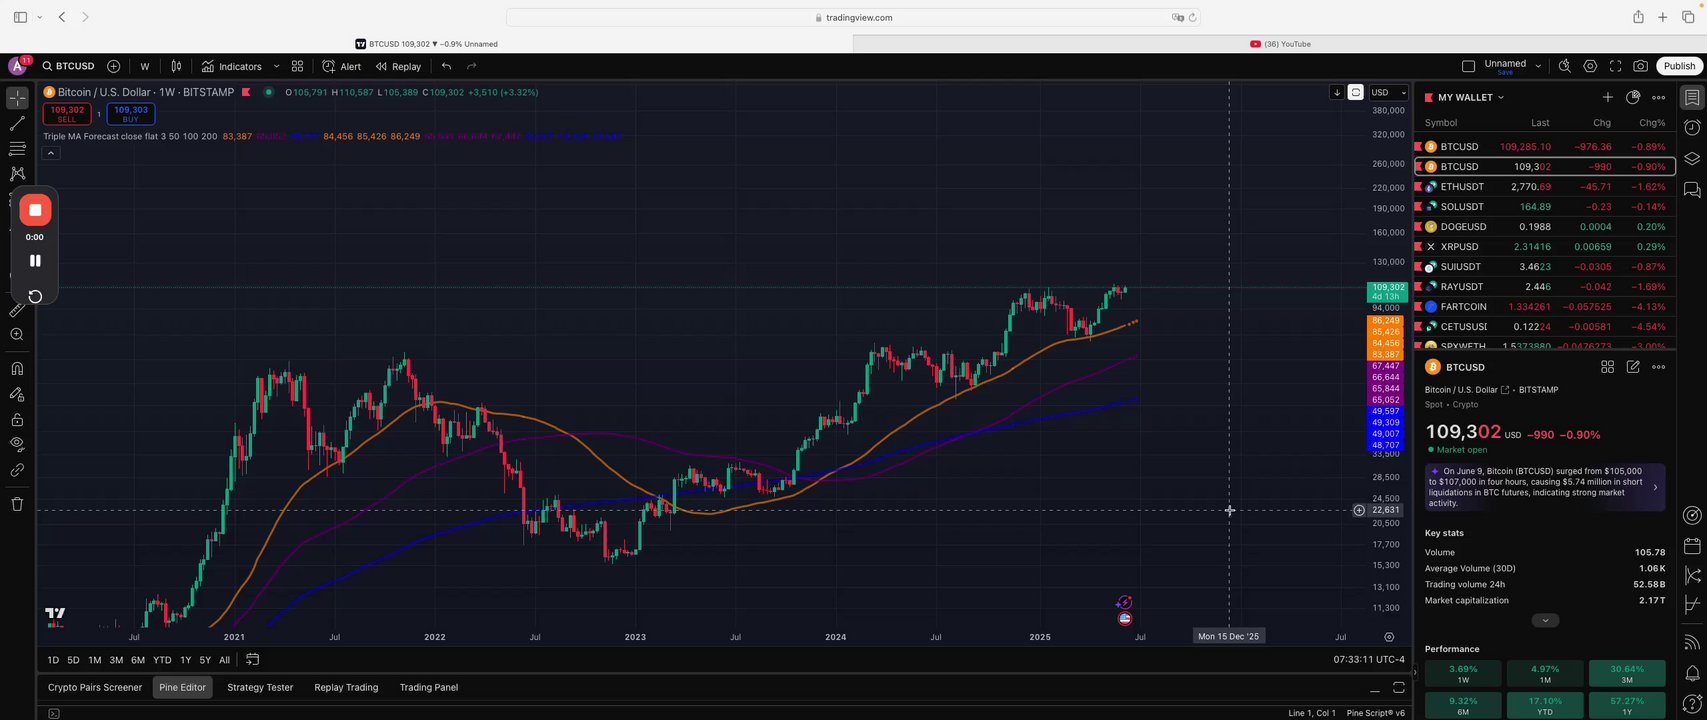
Task: Select the trend line drawing tool
Action: tap(17, 124)
